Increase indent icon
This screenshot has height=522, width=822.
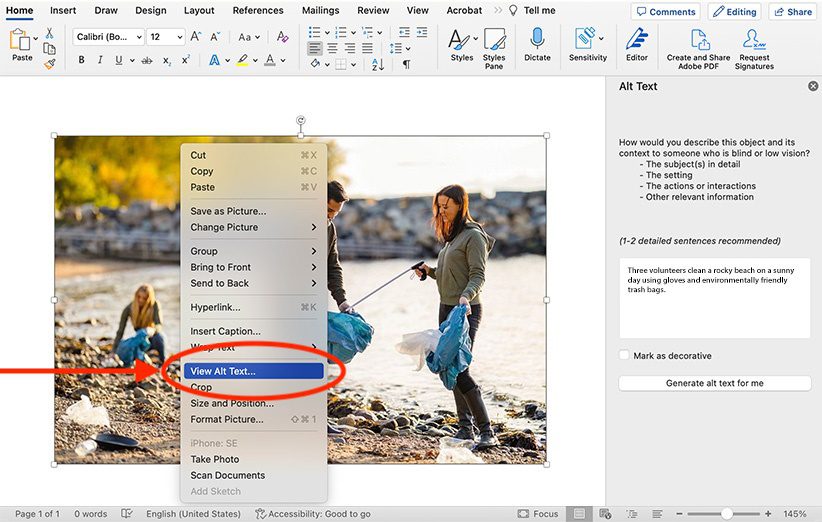tap(422, 32)
